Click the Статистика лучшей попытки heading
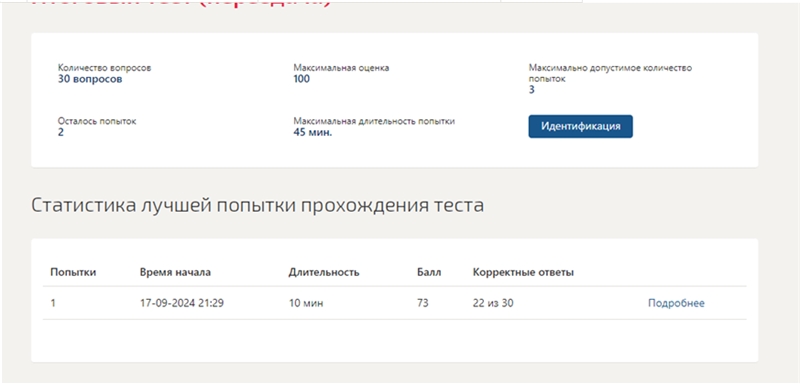This screenshot has width=800, height=385. 258,206
